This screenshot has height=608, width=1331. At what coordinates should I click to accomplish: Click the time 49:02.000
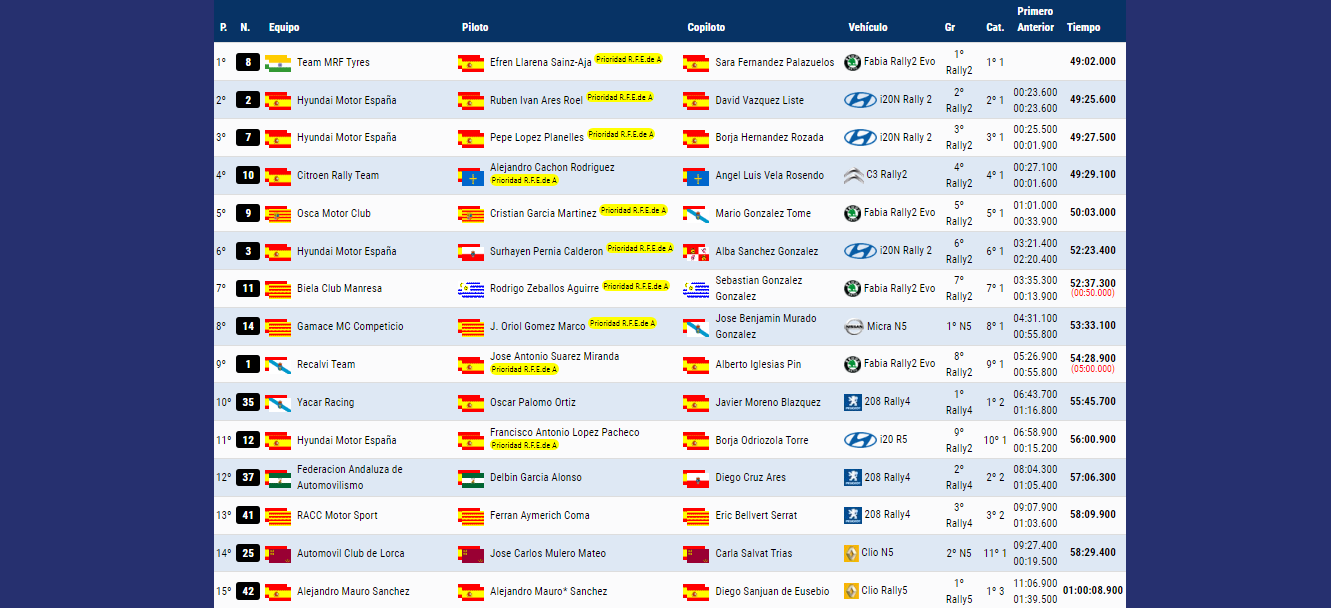pyautogui.click(x=1093, y=62)
